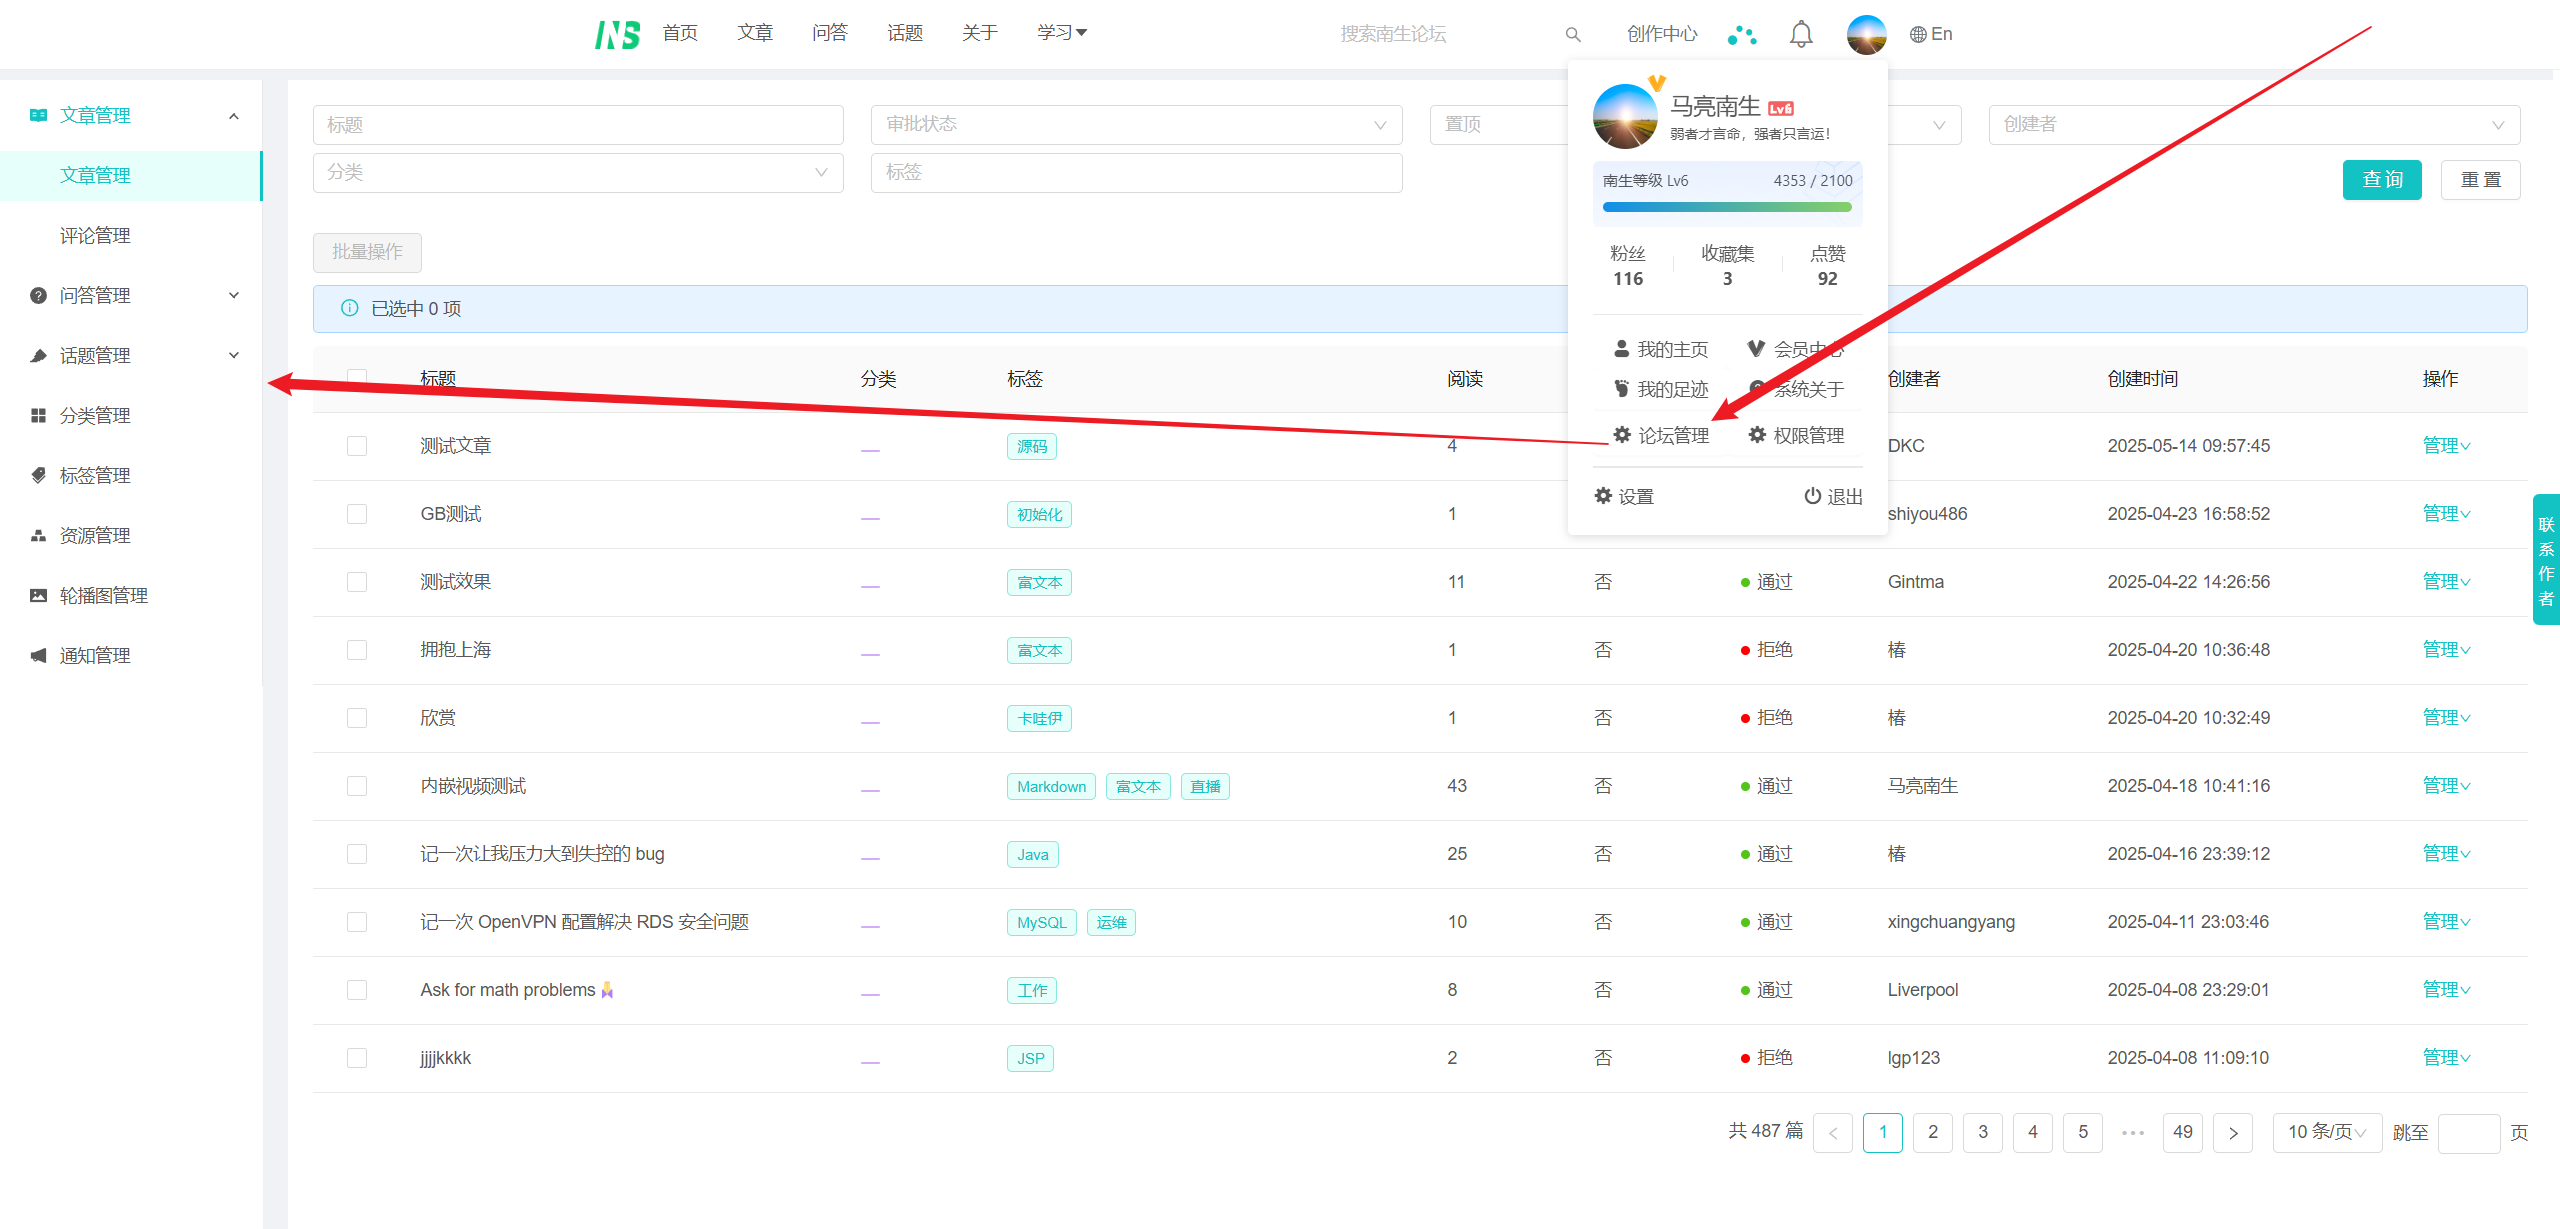Click the NS forum logo
The width and height of the screenshot is (2560, 1229).
tap(617, 34)
